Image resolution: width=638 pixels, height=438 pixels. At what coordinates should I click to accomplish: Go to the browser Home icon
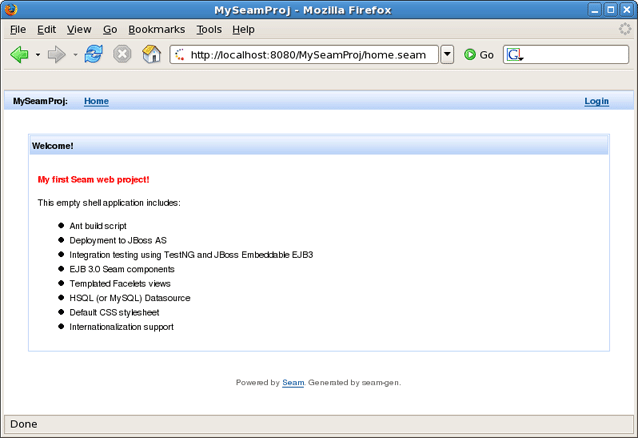click(x=151, y=55)
